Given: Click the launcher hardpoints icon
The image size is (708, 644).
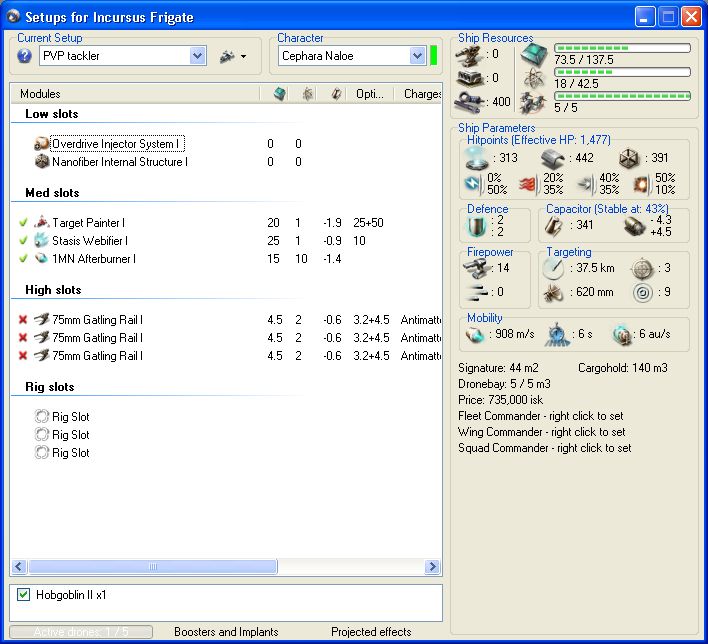Looking at the screenshot, I should (470, 79).
